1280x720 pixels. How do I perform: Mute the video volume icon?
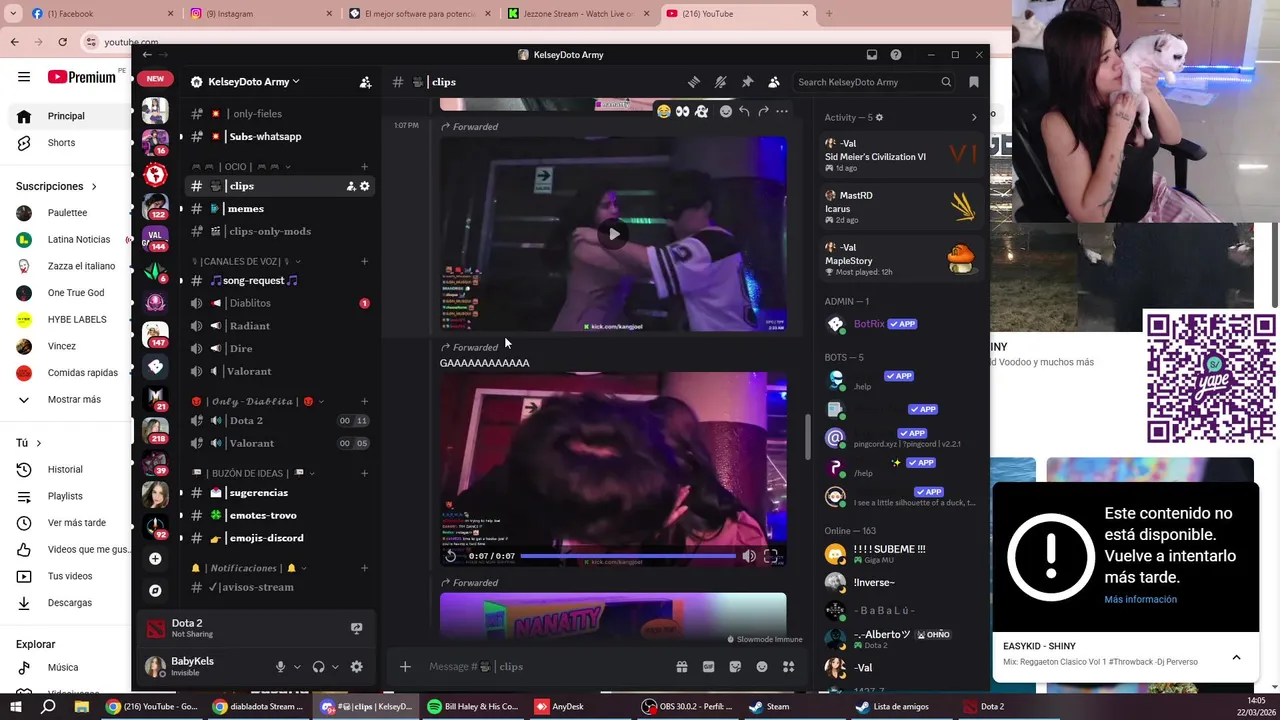pos(749,556)
